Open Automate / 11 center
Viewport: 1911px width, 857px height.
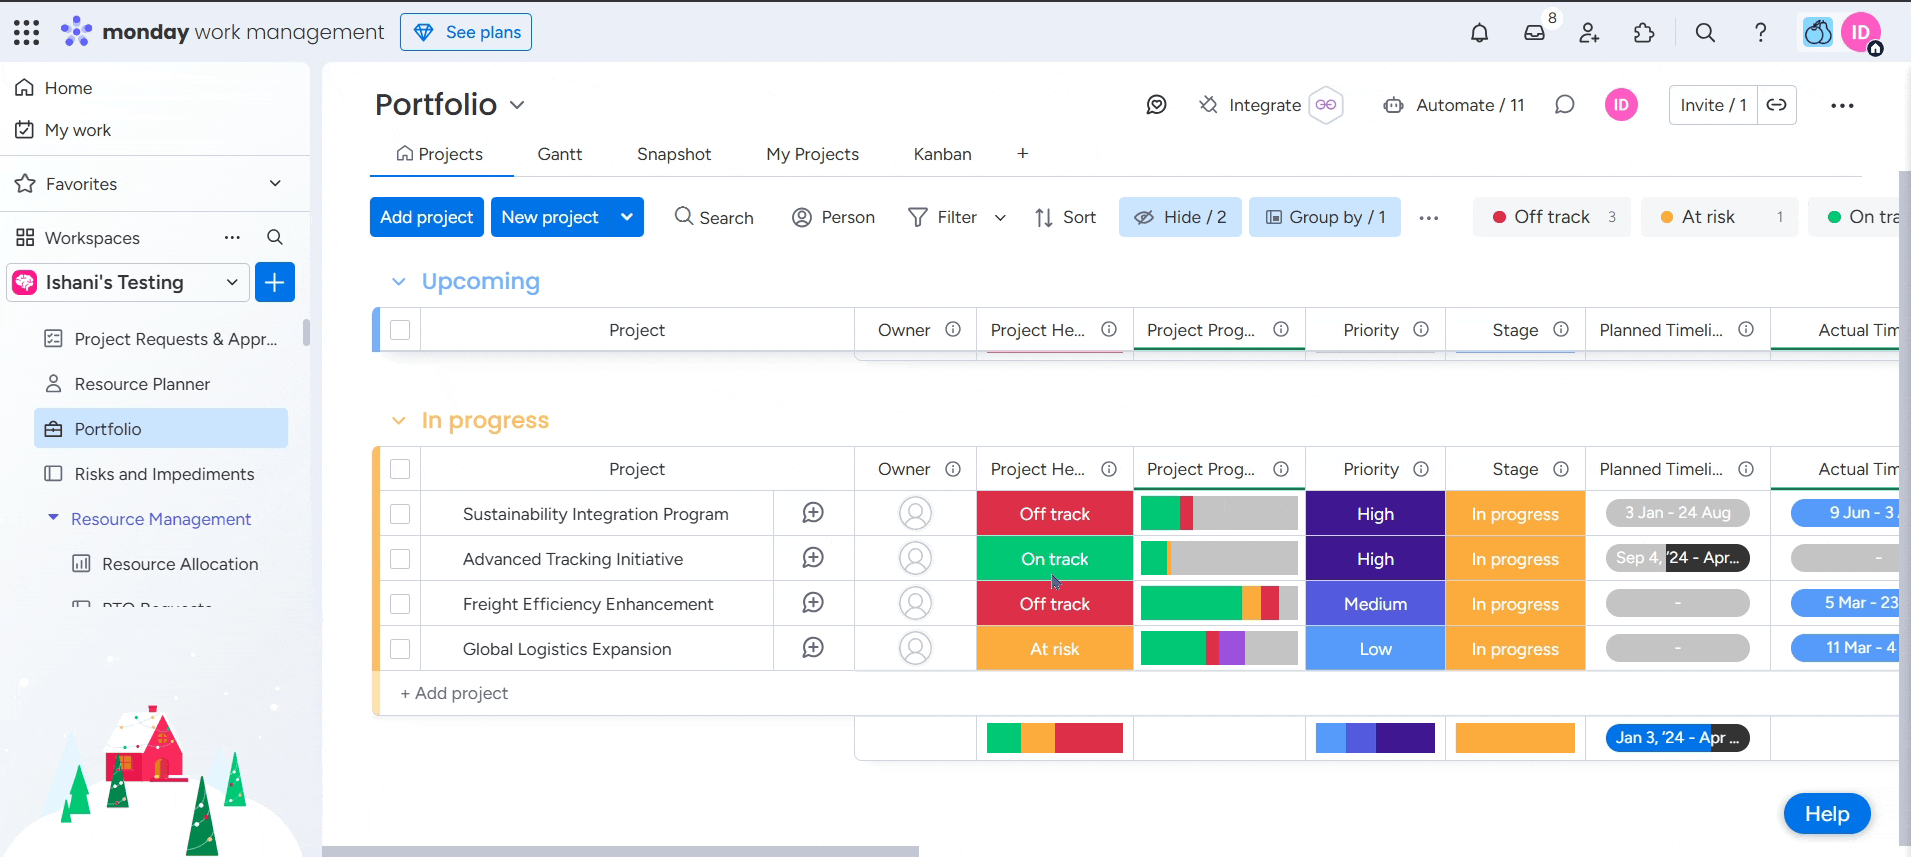1454,105
